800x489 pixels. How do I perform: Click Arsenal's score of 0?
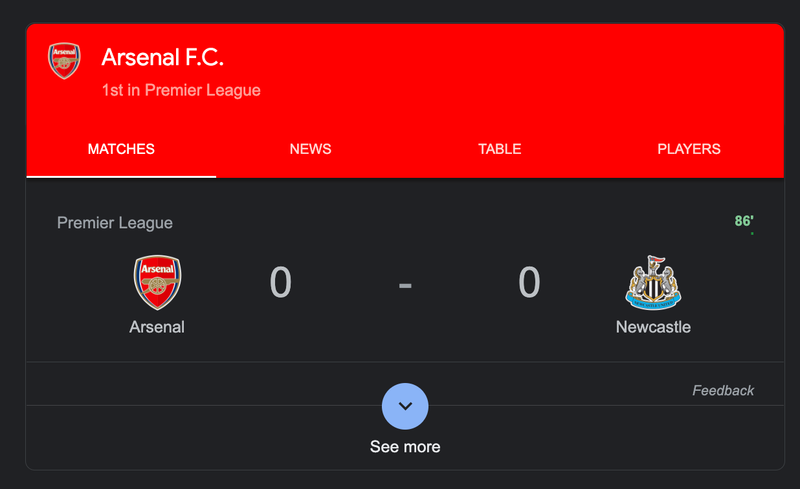tap(281, 283)
